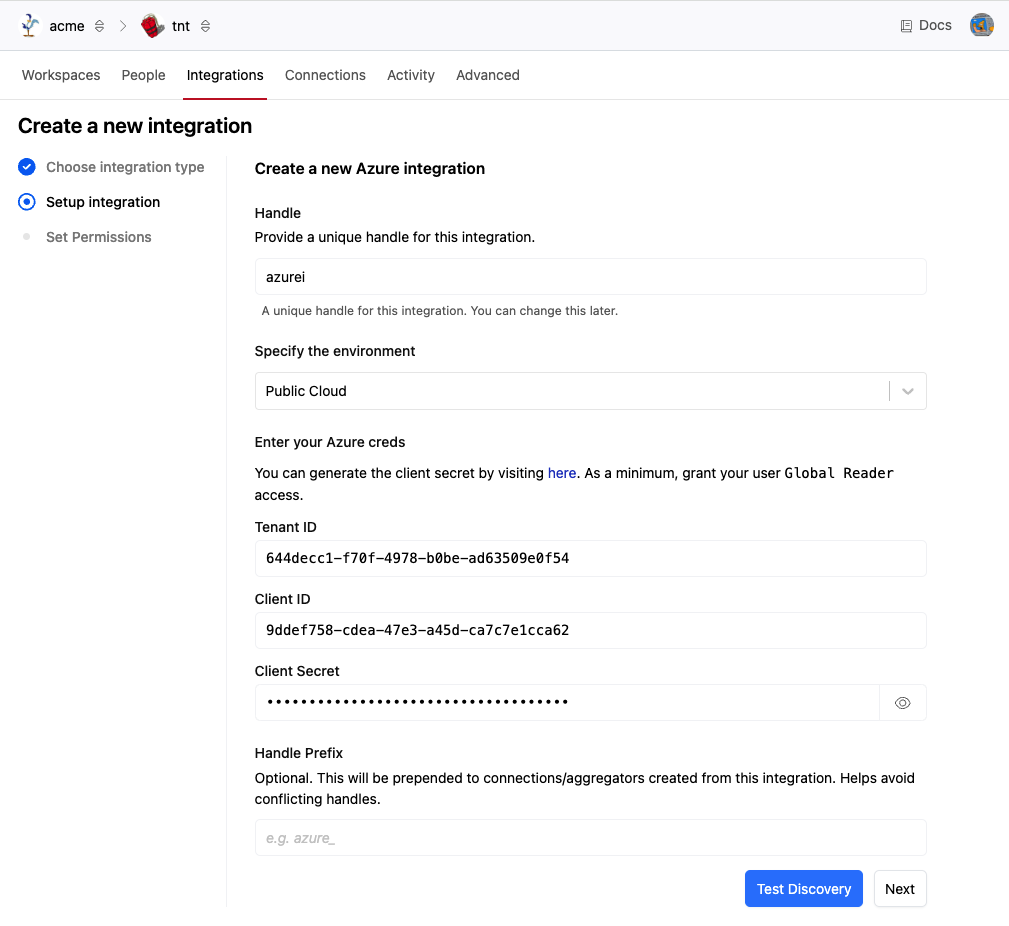Click the tnt dynamite tenant icon
Viewport: 1009px width, 926px height.
pyautogui.click(x=152, y=26)
